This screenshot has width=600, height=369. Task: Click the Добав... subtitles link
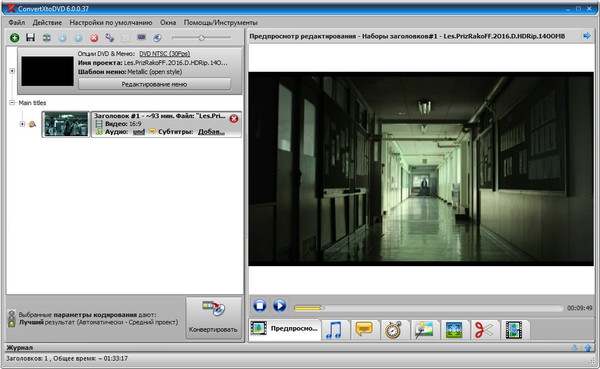pyautogui.click(x=211, y=132)
